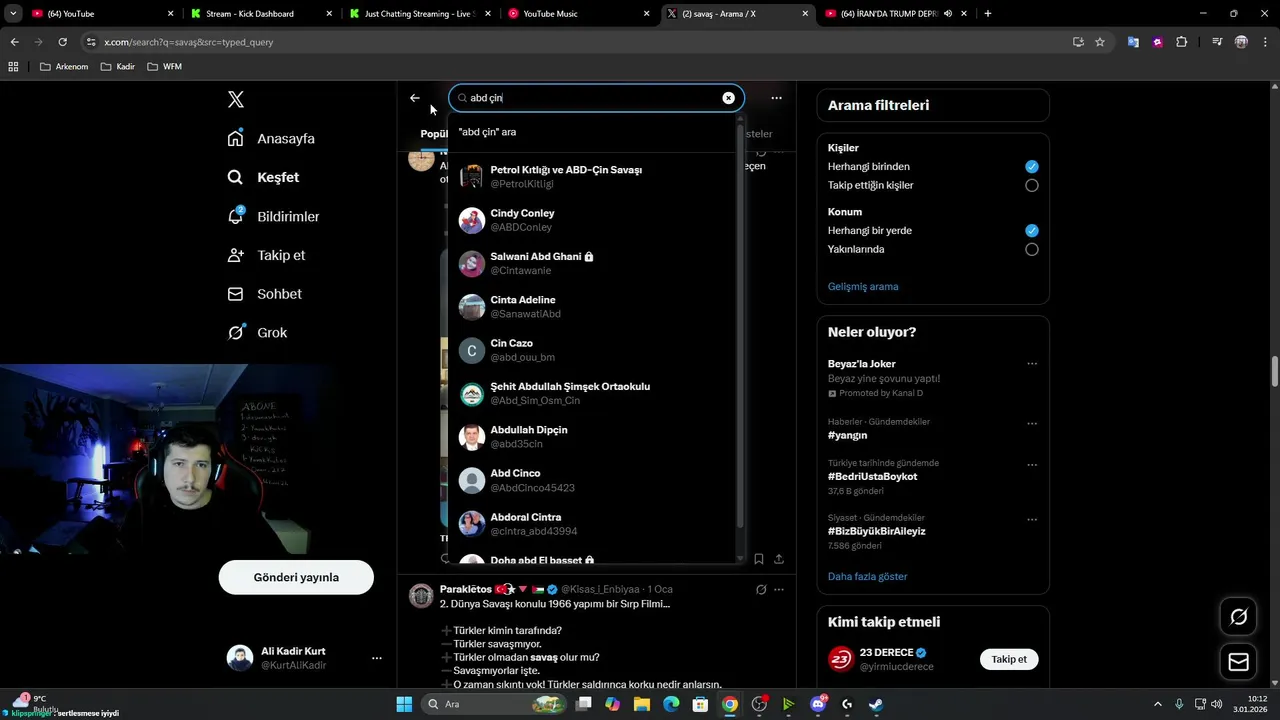
Task: Open Bildirimler notifications
Action: tap(273, 216)
